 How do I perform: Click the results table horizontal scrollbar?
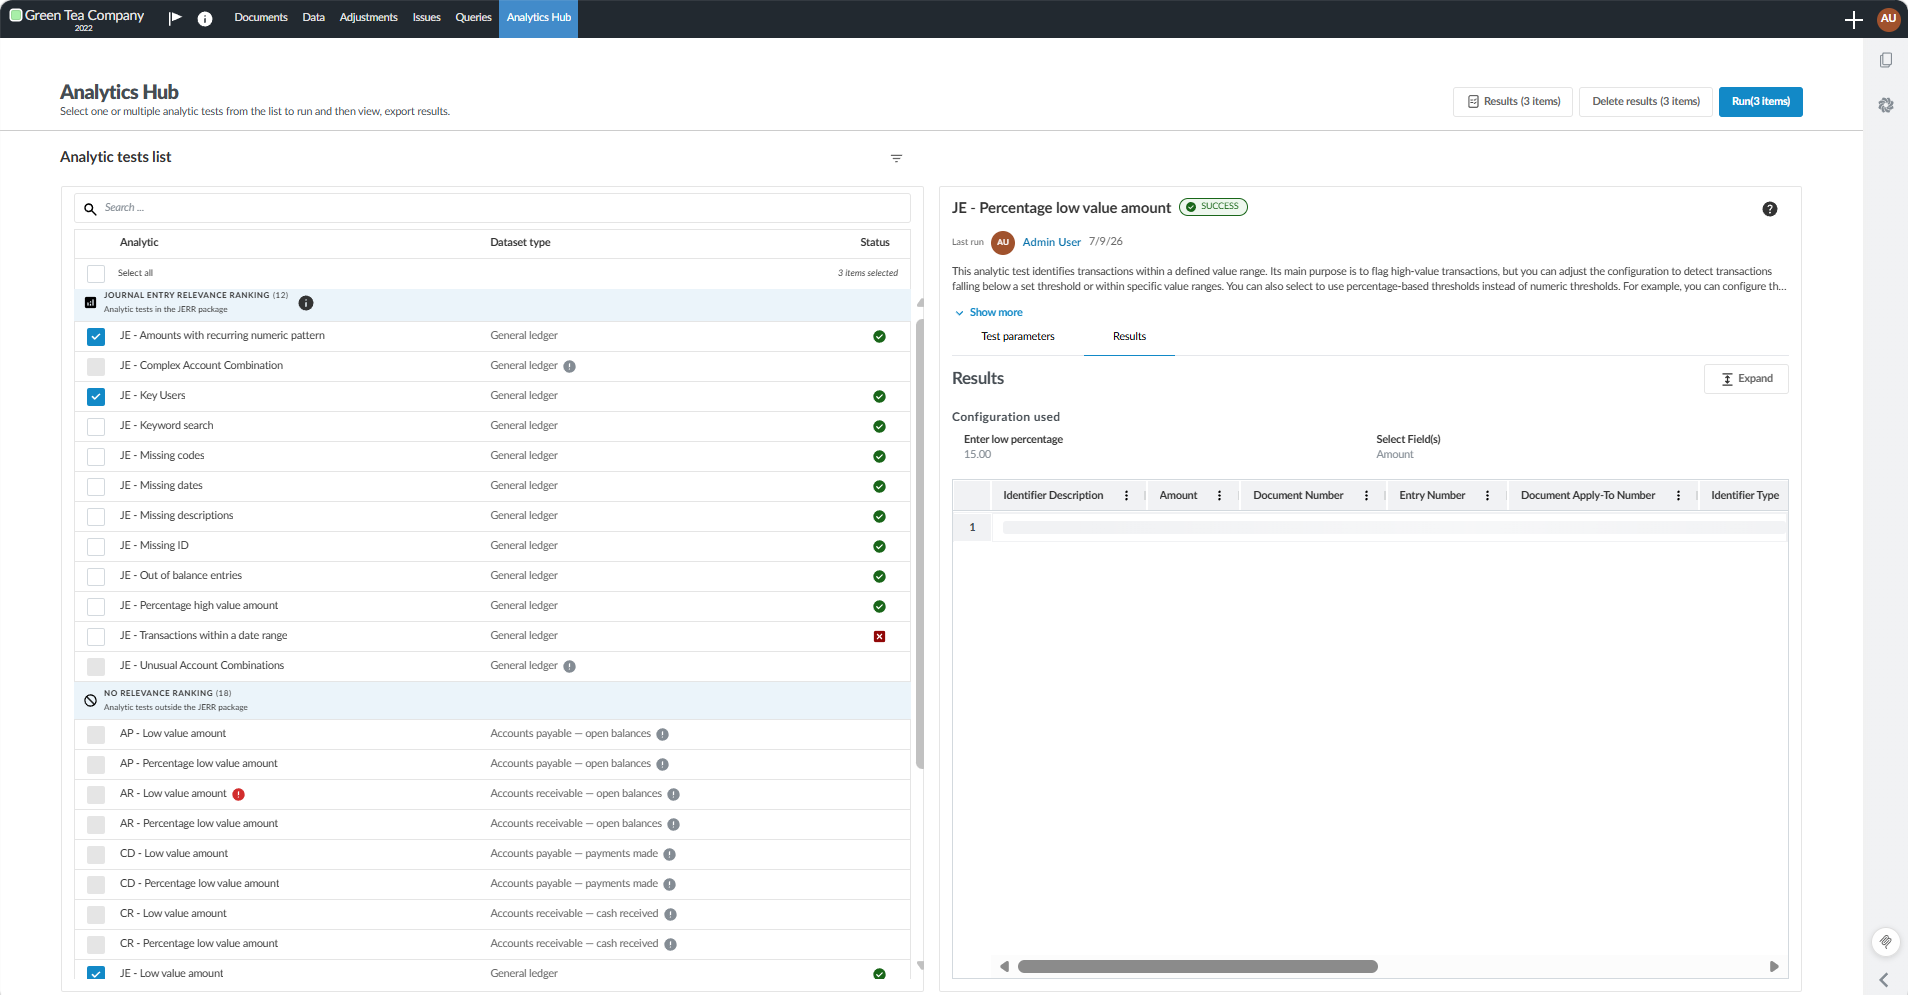click(1197, 966)
